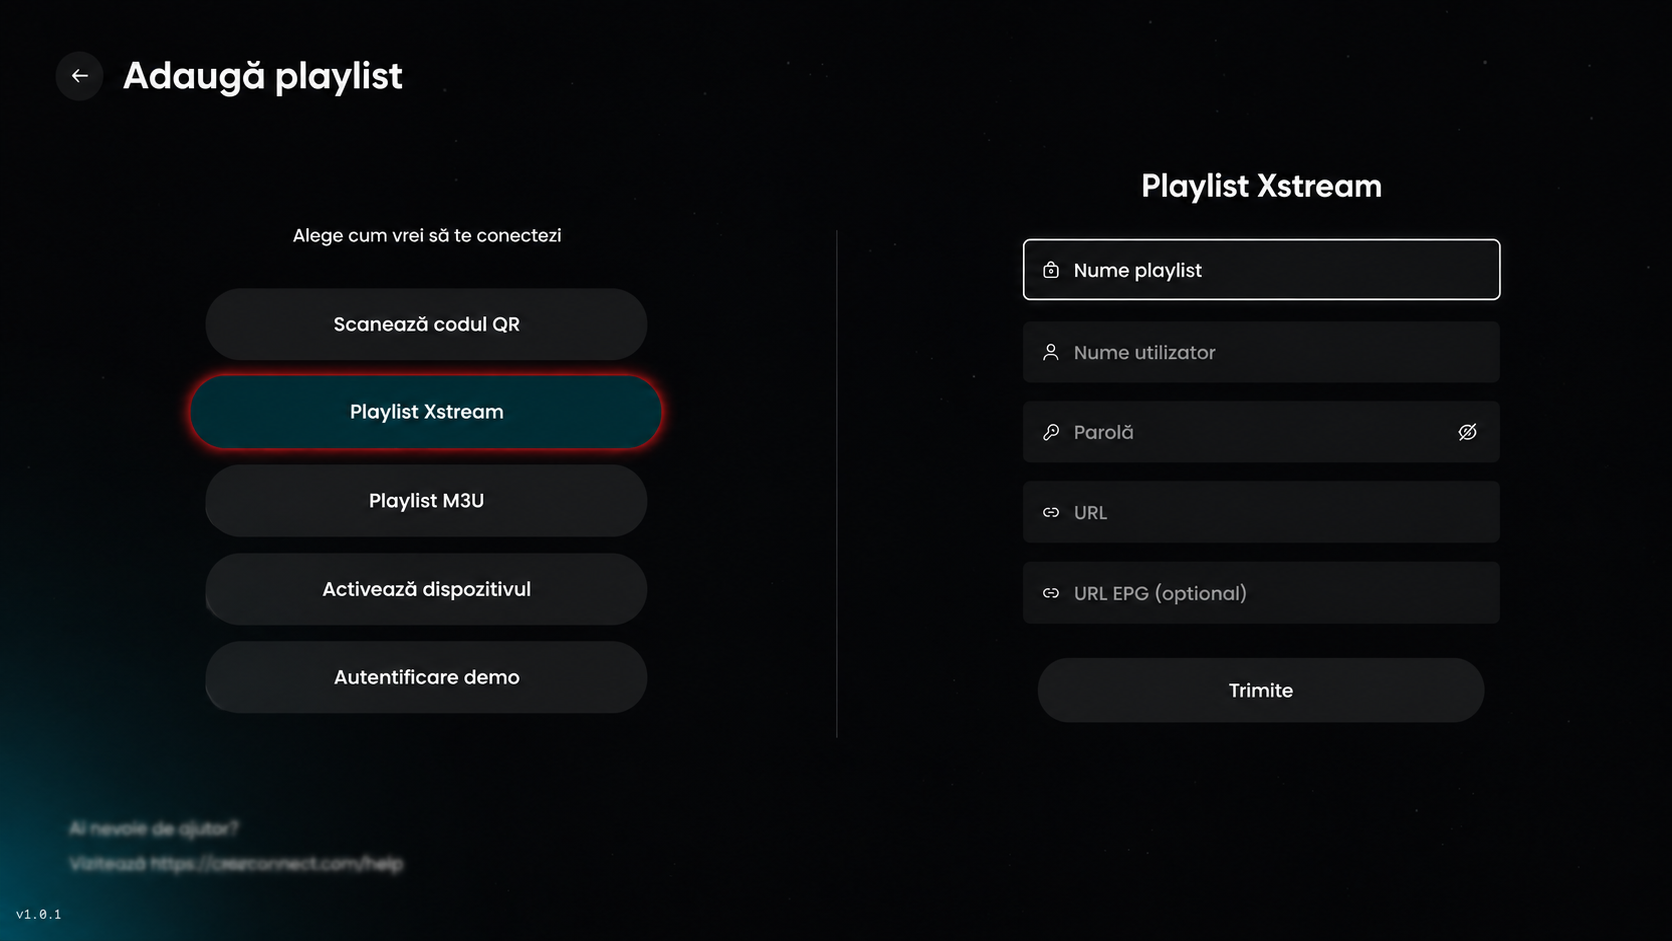The height and width of the screenshot is (941, 1672).
Task: Click the bag icon in Nume playlist
Action: [x=1050, y=270]
